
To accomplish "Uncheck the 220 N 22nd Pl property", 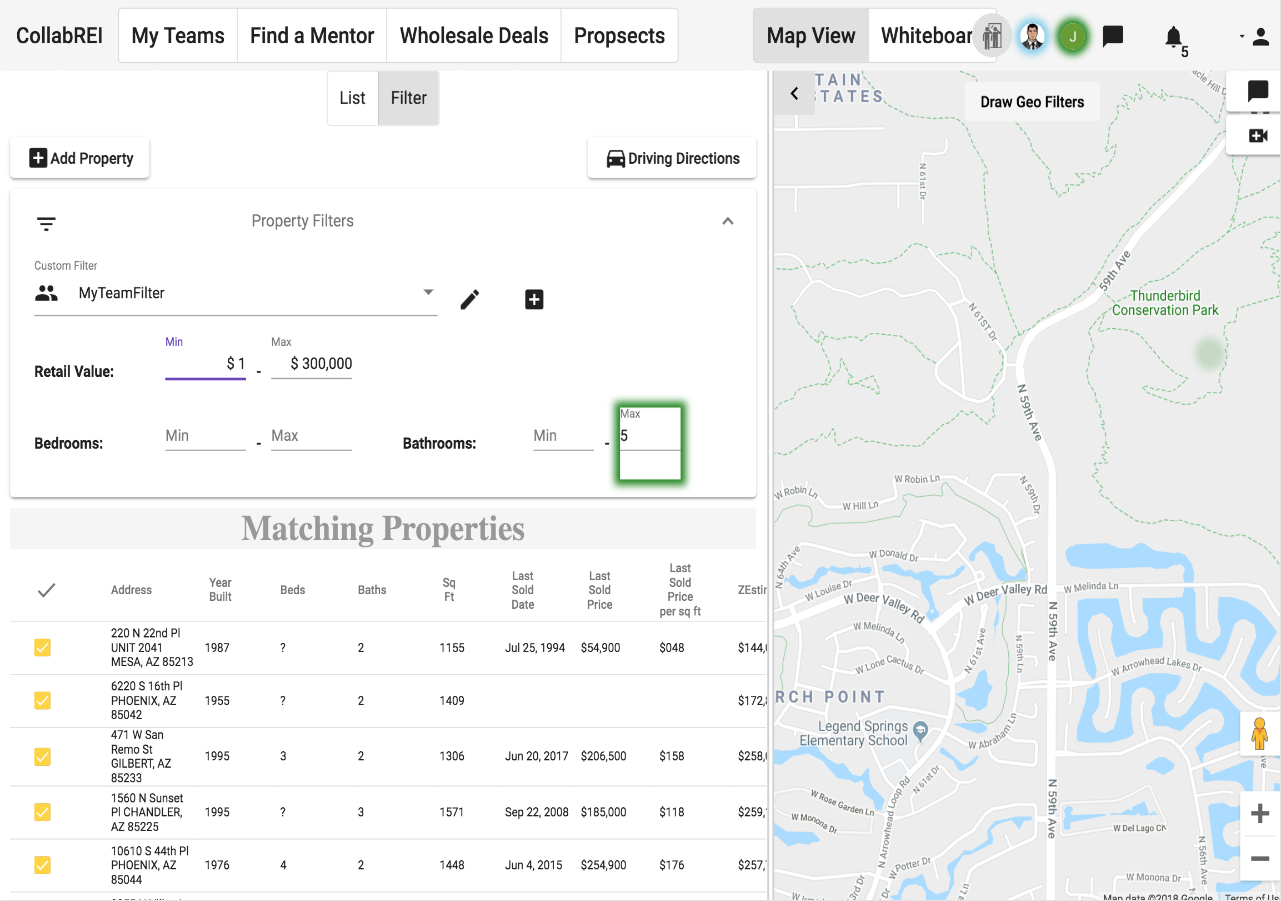I will (x=42, y=648).
